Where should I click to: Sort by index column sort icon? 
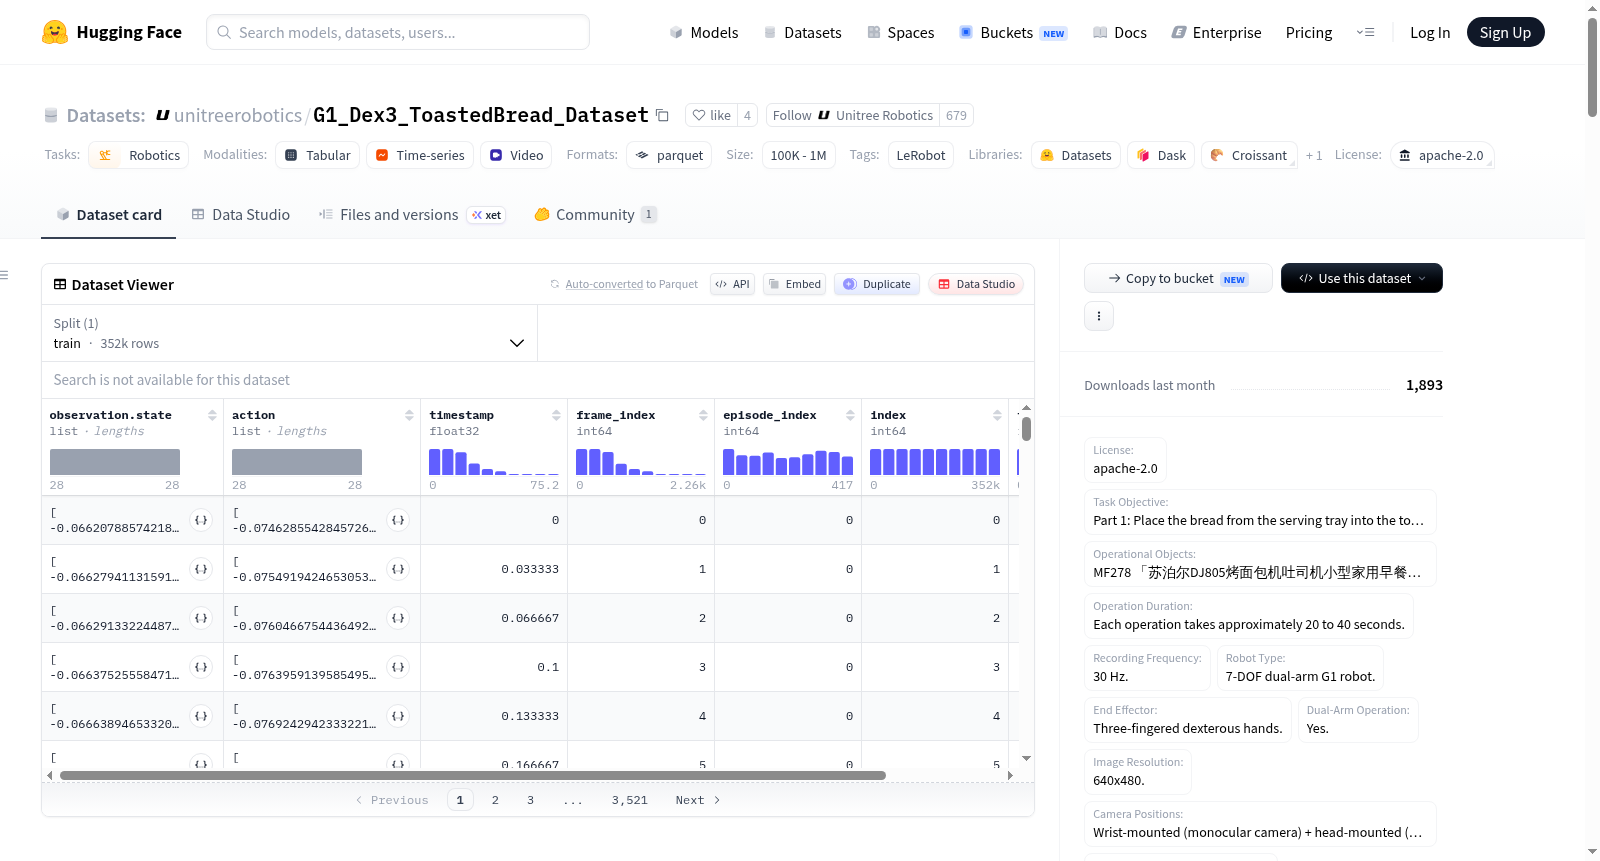(997, 415)
